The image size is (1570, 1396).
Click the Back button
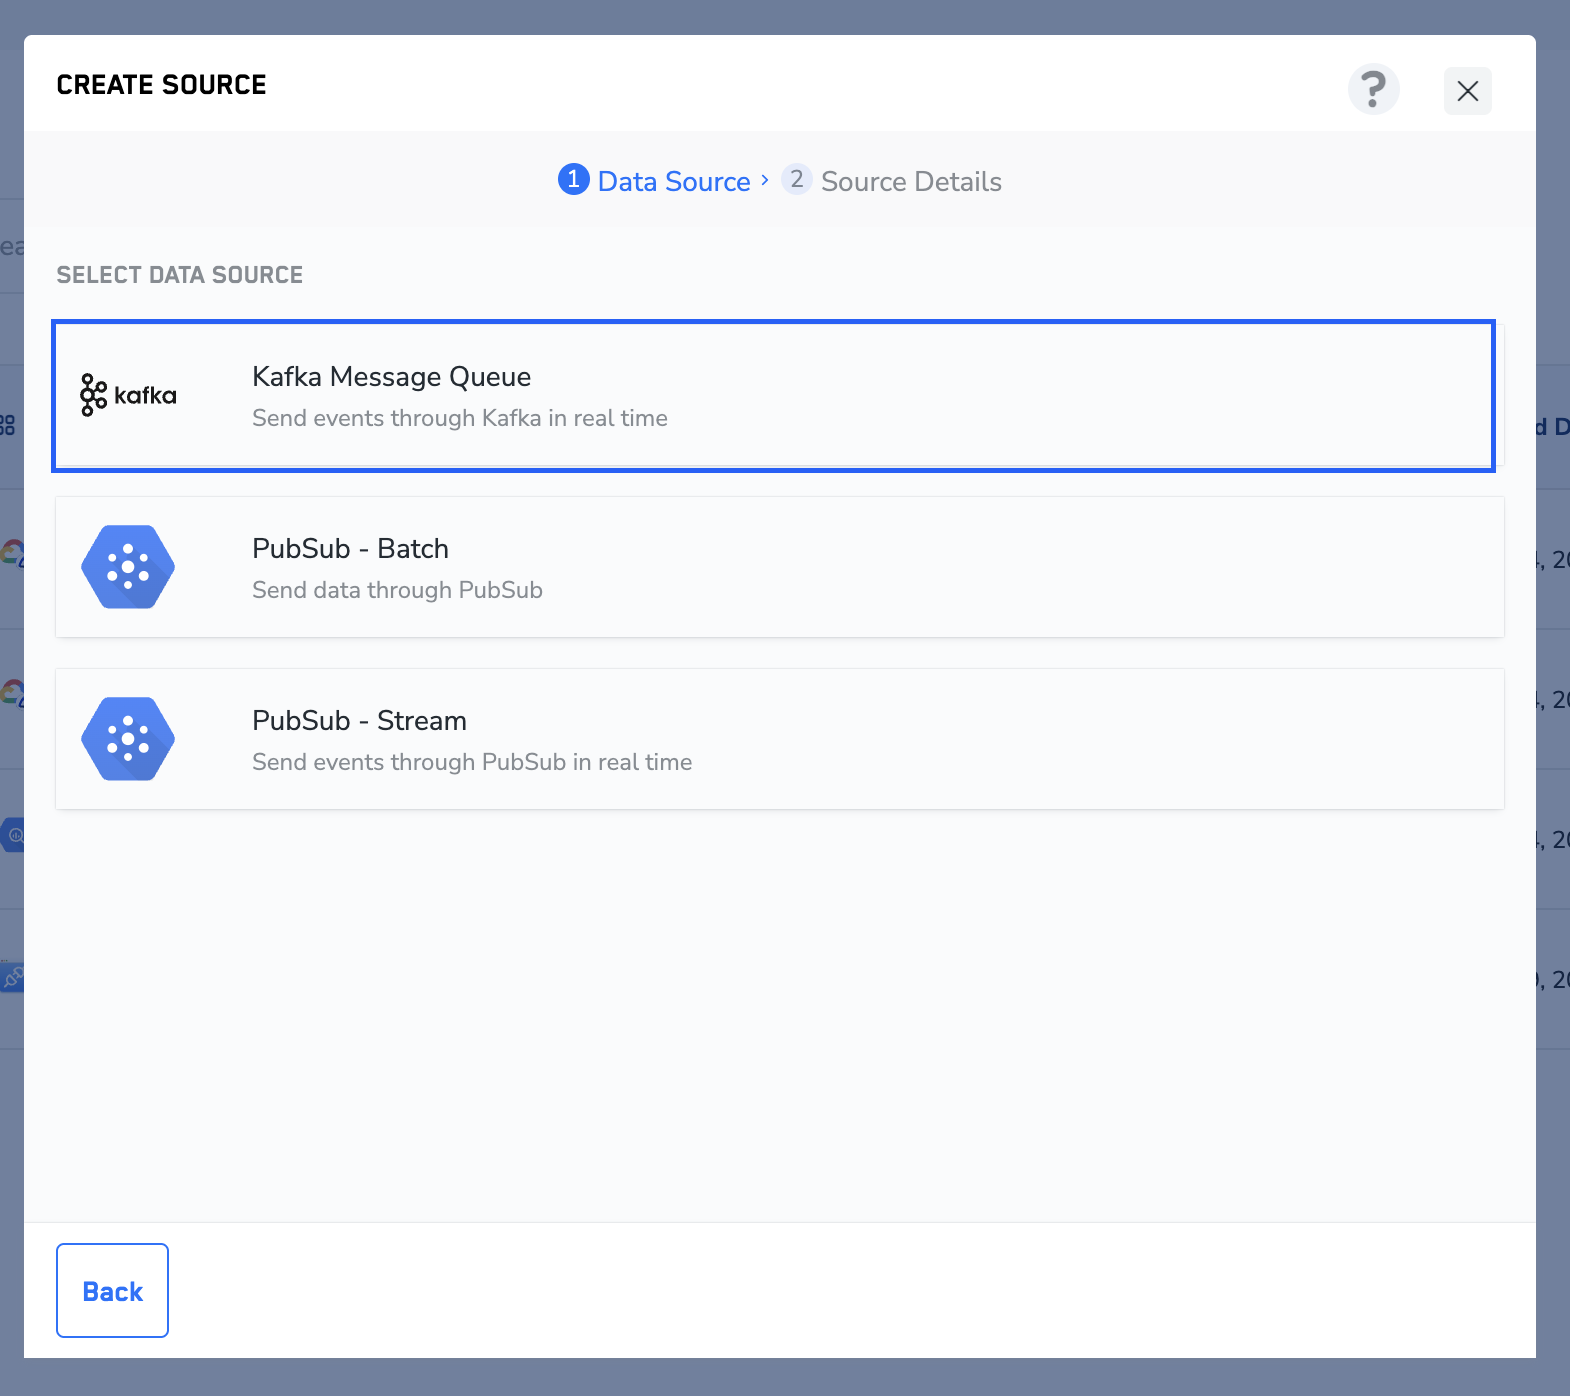(x=112, y=1291)
